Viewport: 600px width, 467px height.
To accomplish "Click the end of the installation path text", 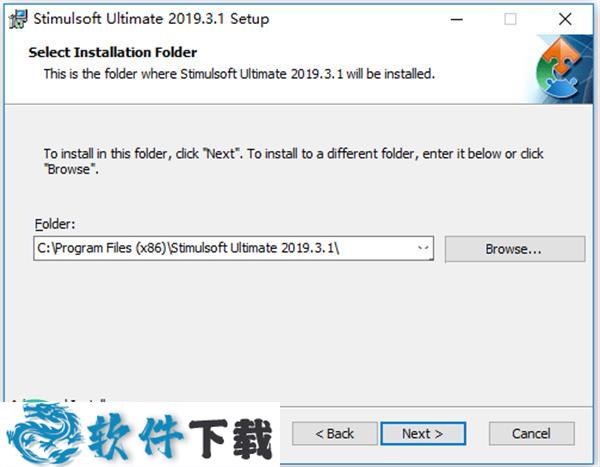I will (338, 248).
